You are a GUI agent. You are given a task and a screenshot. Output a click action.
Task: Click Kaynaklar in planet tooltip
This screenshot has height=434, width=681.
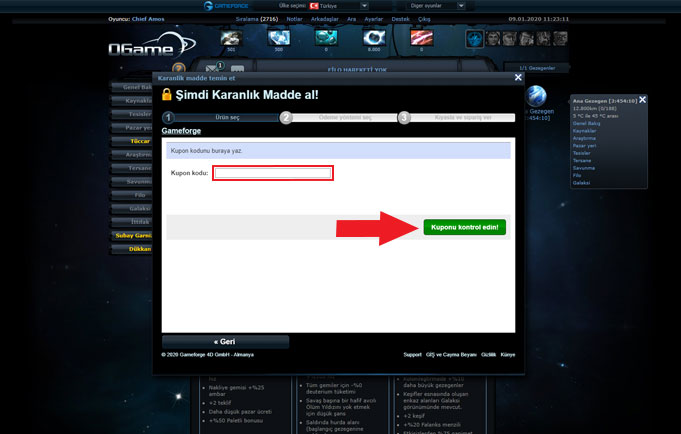585,131
